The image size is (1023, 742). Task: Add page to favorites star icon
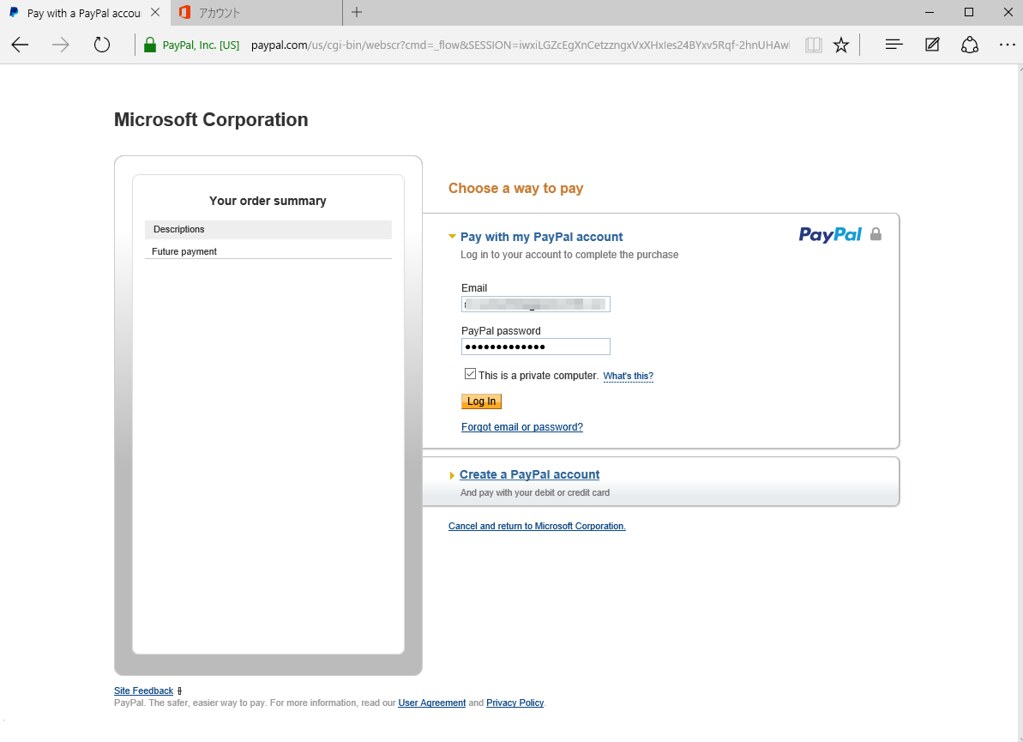pos(841,45)
